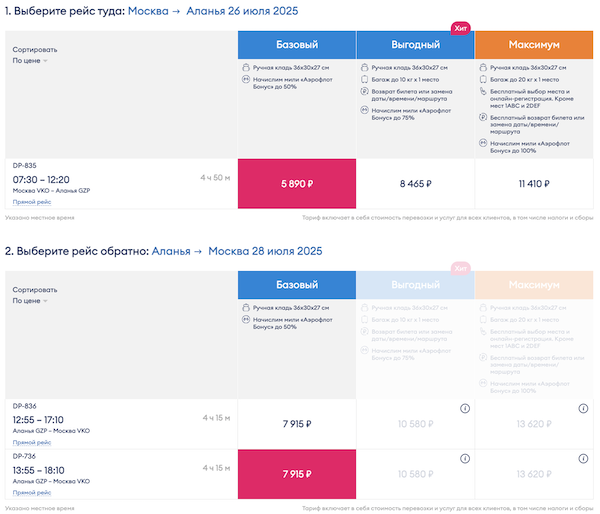Select 5 890 ₽ Базовый fare for DP-835
The height and width of the screenshot is (514, 600).
point(296,184)
